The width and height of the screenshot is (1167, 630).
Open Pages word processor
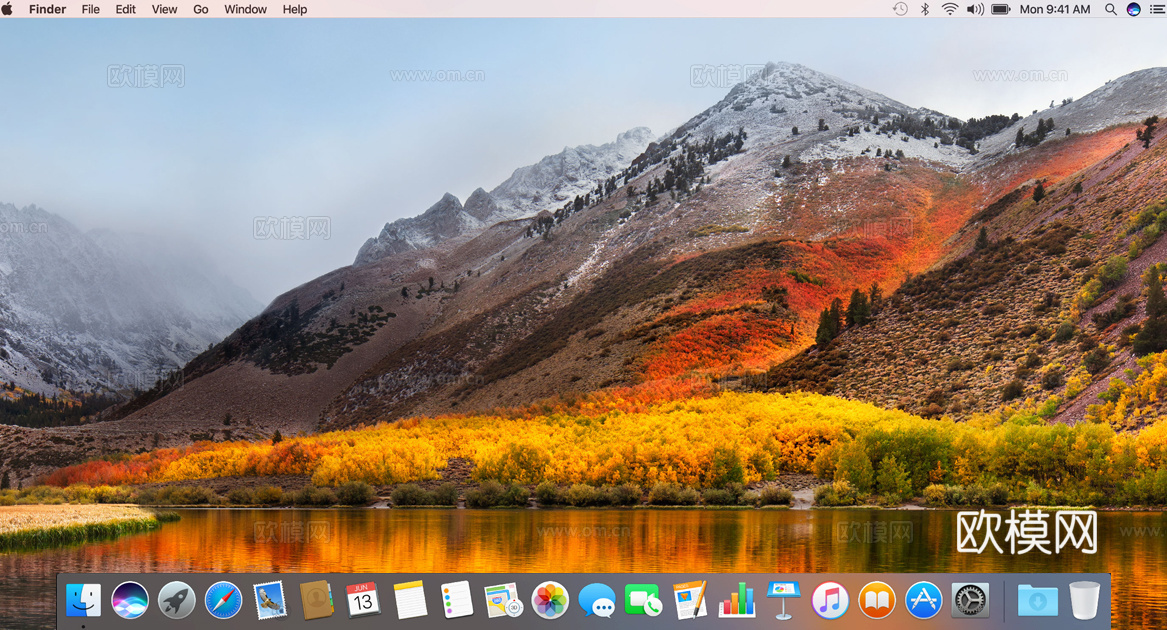pos(690,600)
